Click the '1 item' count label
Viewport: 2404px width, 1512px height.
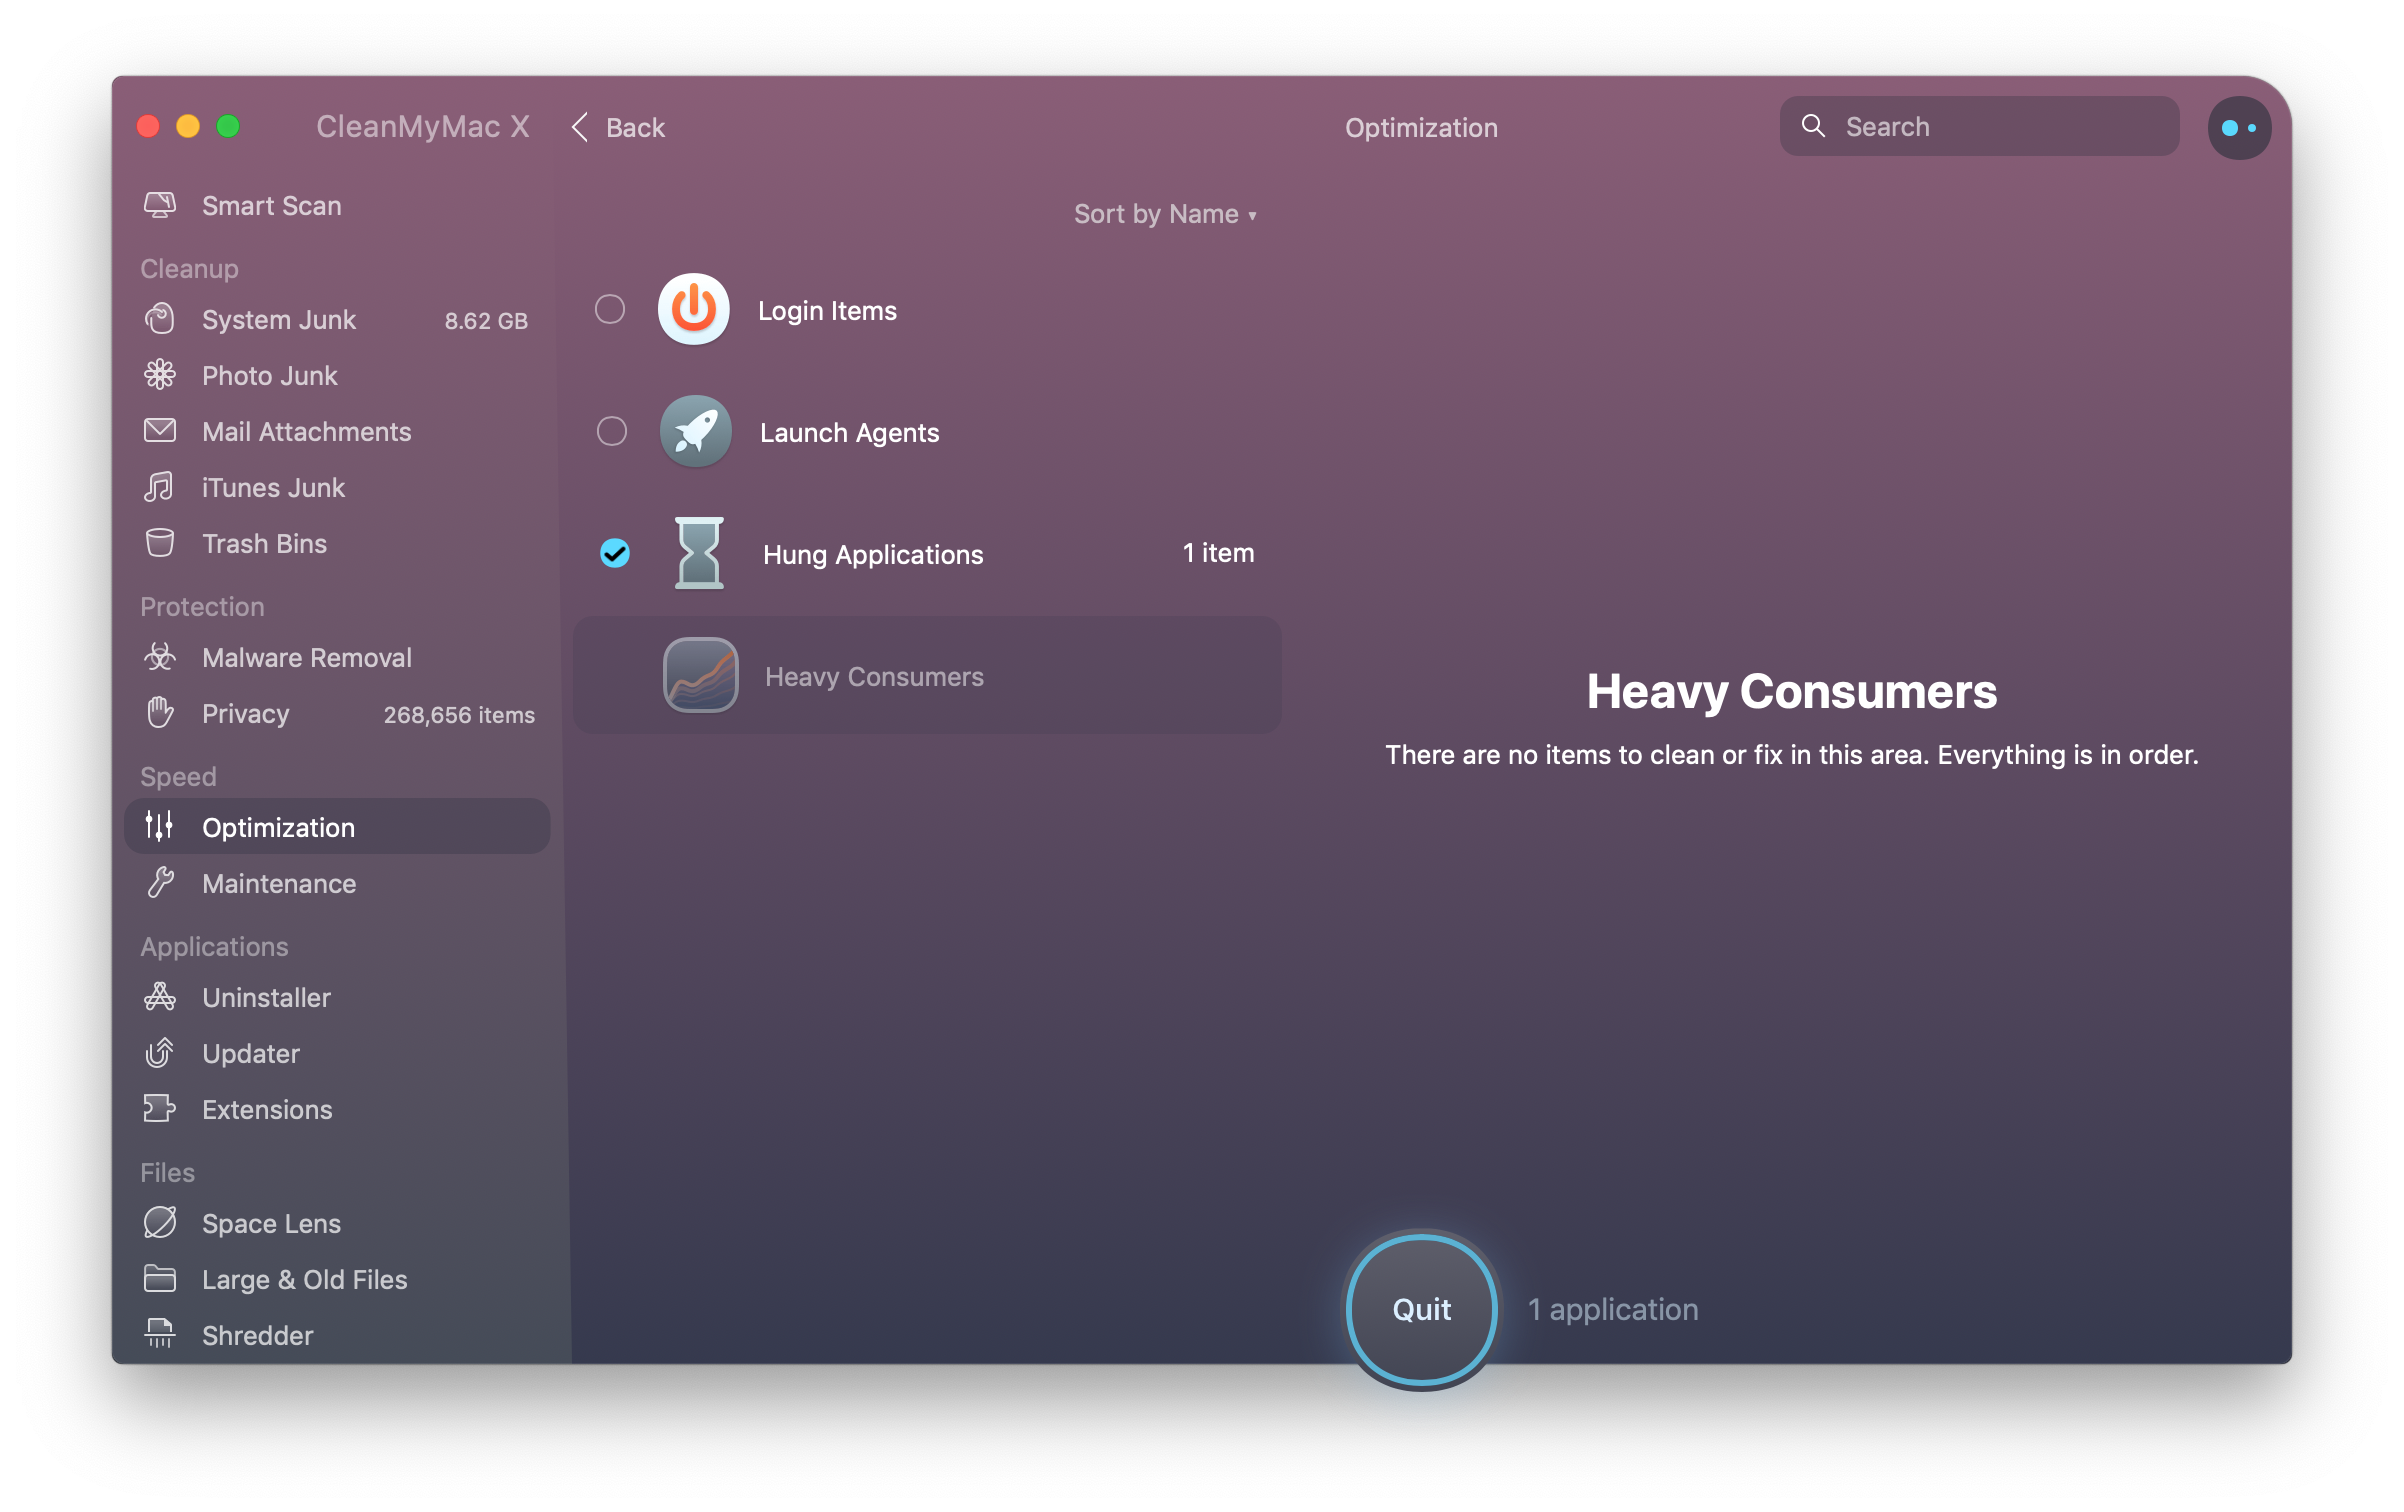(1218, 553)
